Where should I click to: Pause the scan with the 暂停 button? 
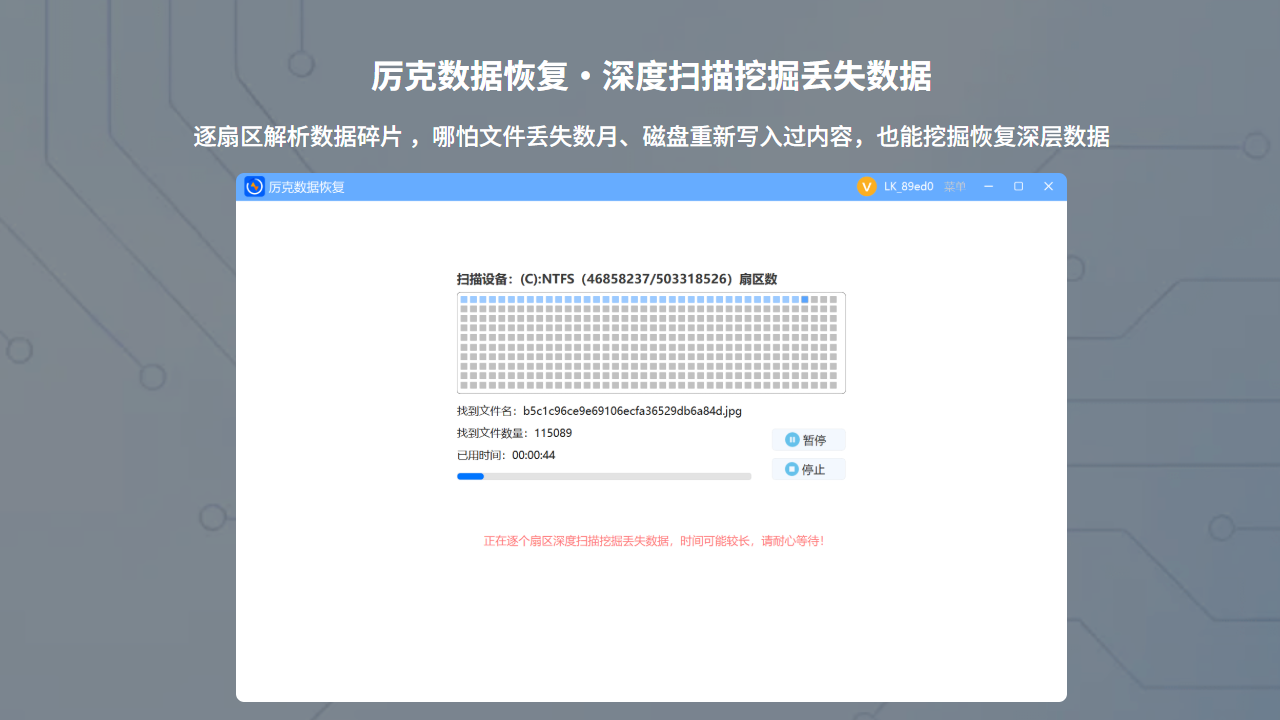[x=808, y=440]
